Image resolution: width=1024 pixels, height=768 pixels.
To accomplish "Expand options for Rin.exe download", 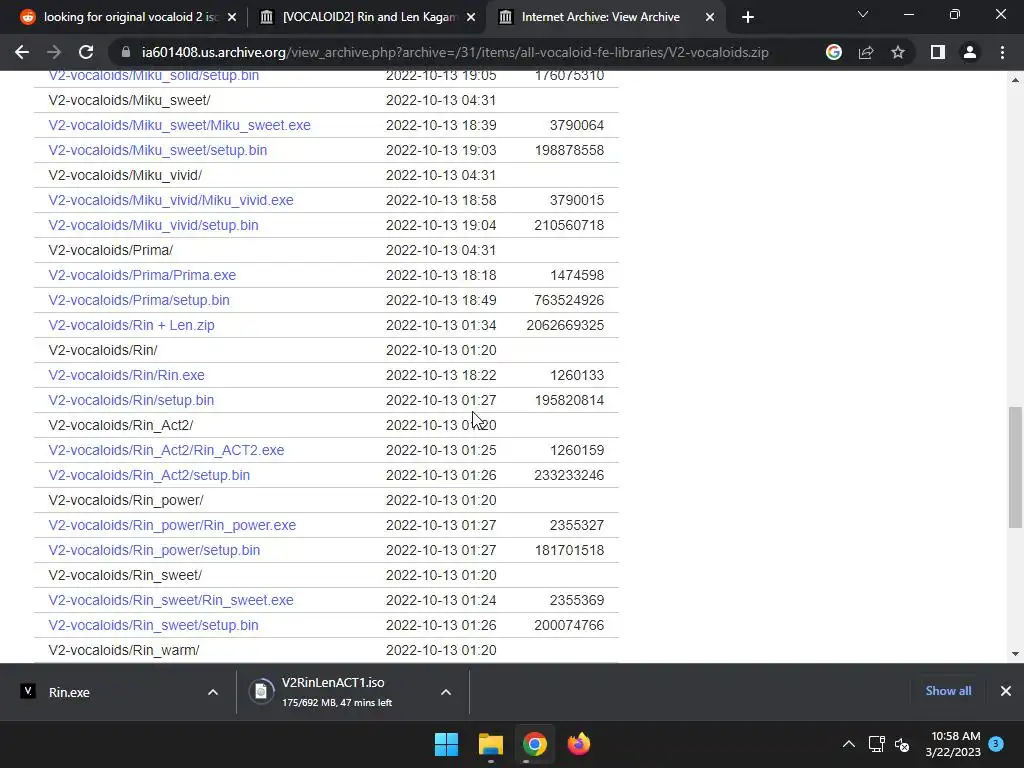I will [213, 692].
